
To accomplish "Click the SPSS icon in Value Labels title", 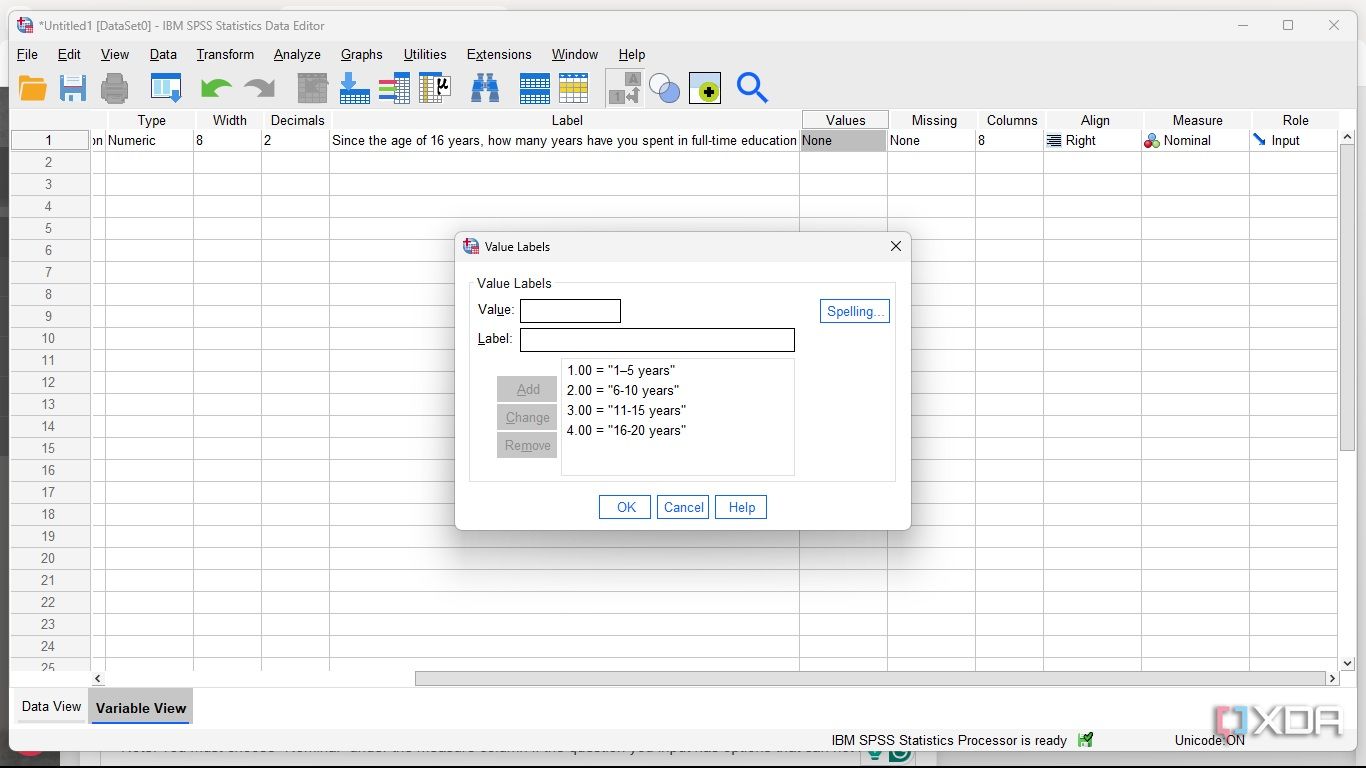I will tap(471, 246).
